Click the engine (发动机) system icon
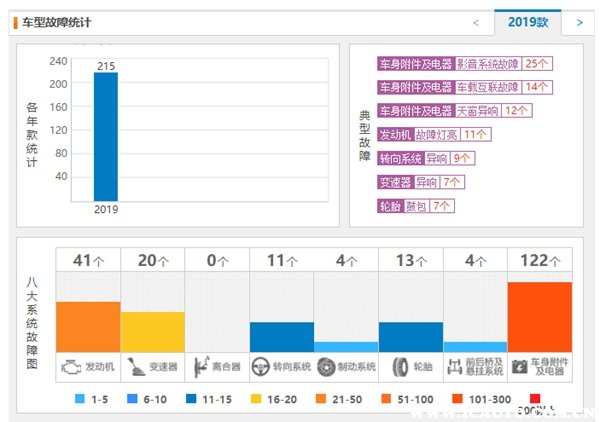 point(71,367)
